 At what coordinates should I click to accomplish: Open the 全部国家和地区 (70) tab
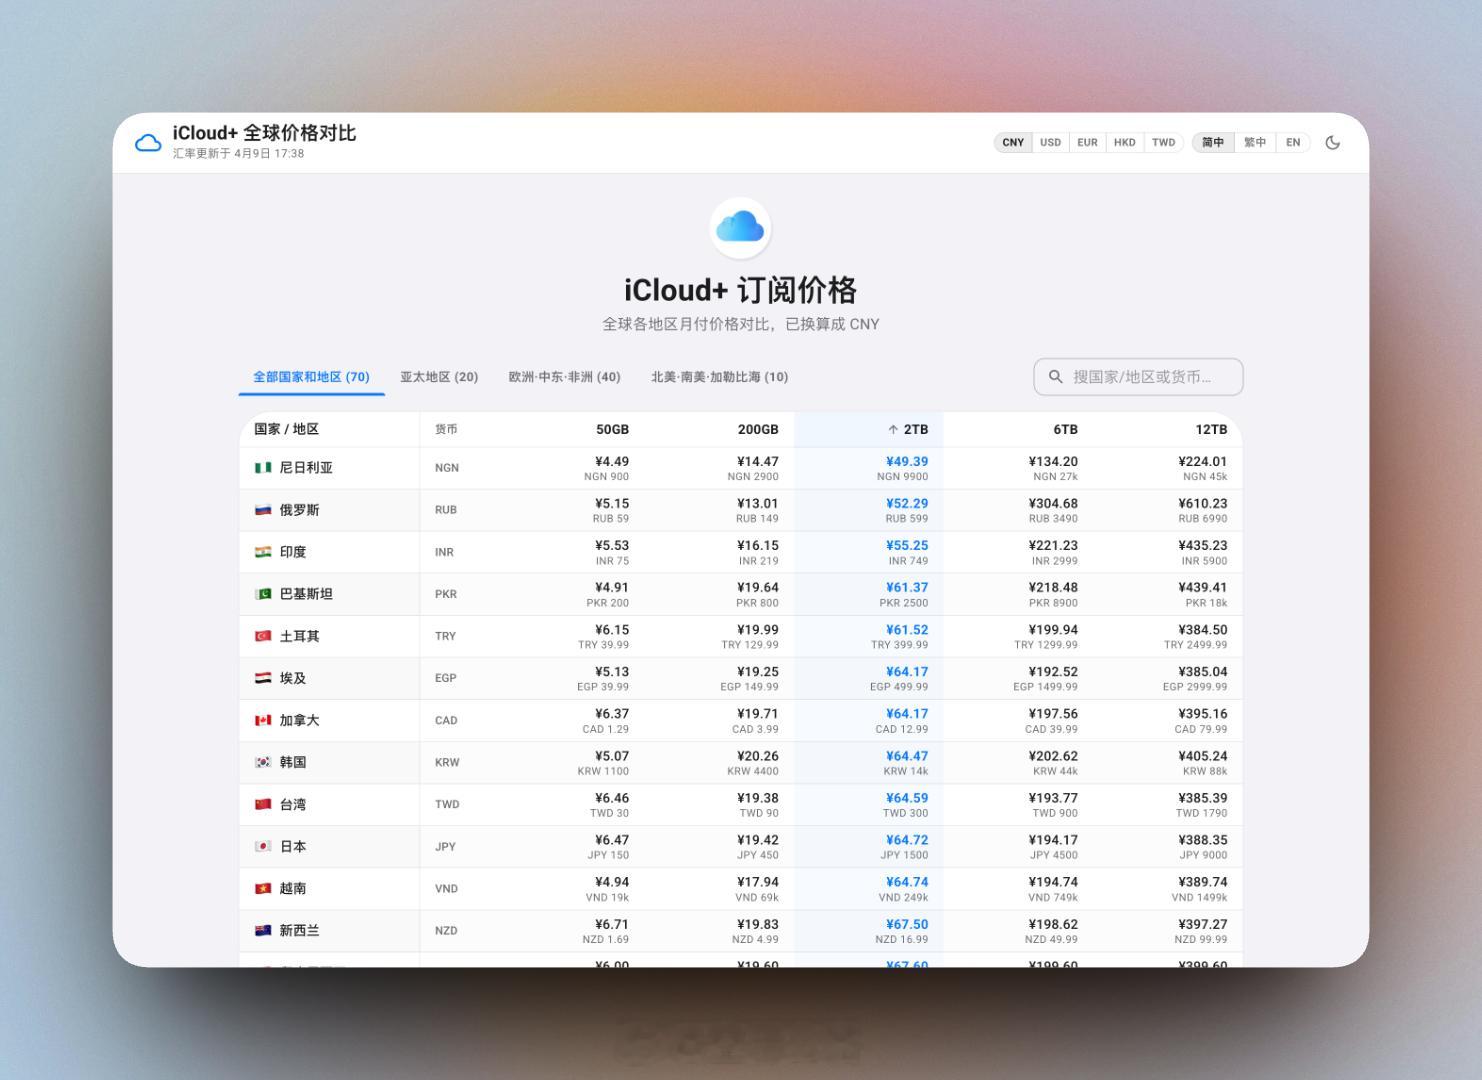[x=311, y=377]
